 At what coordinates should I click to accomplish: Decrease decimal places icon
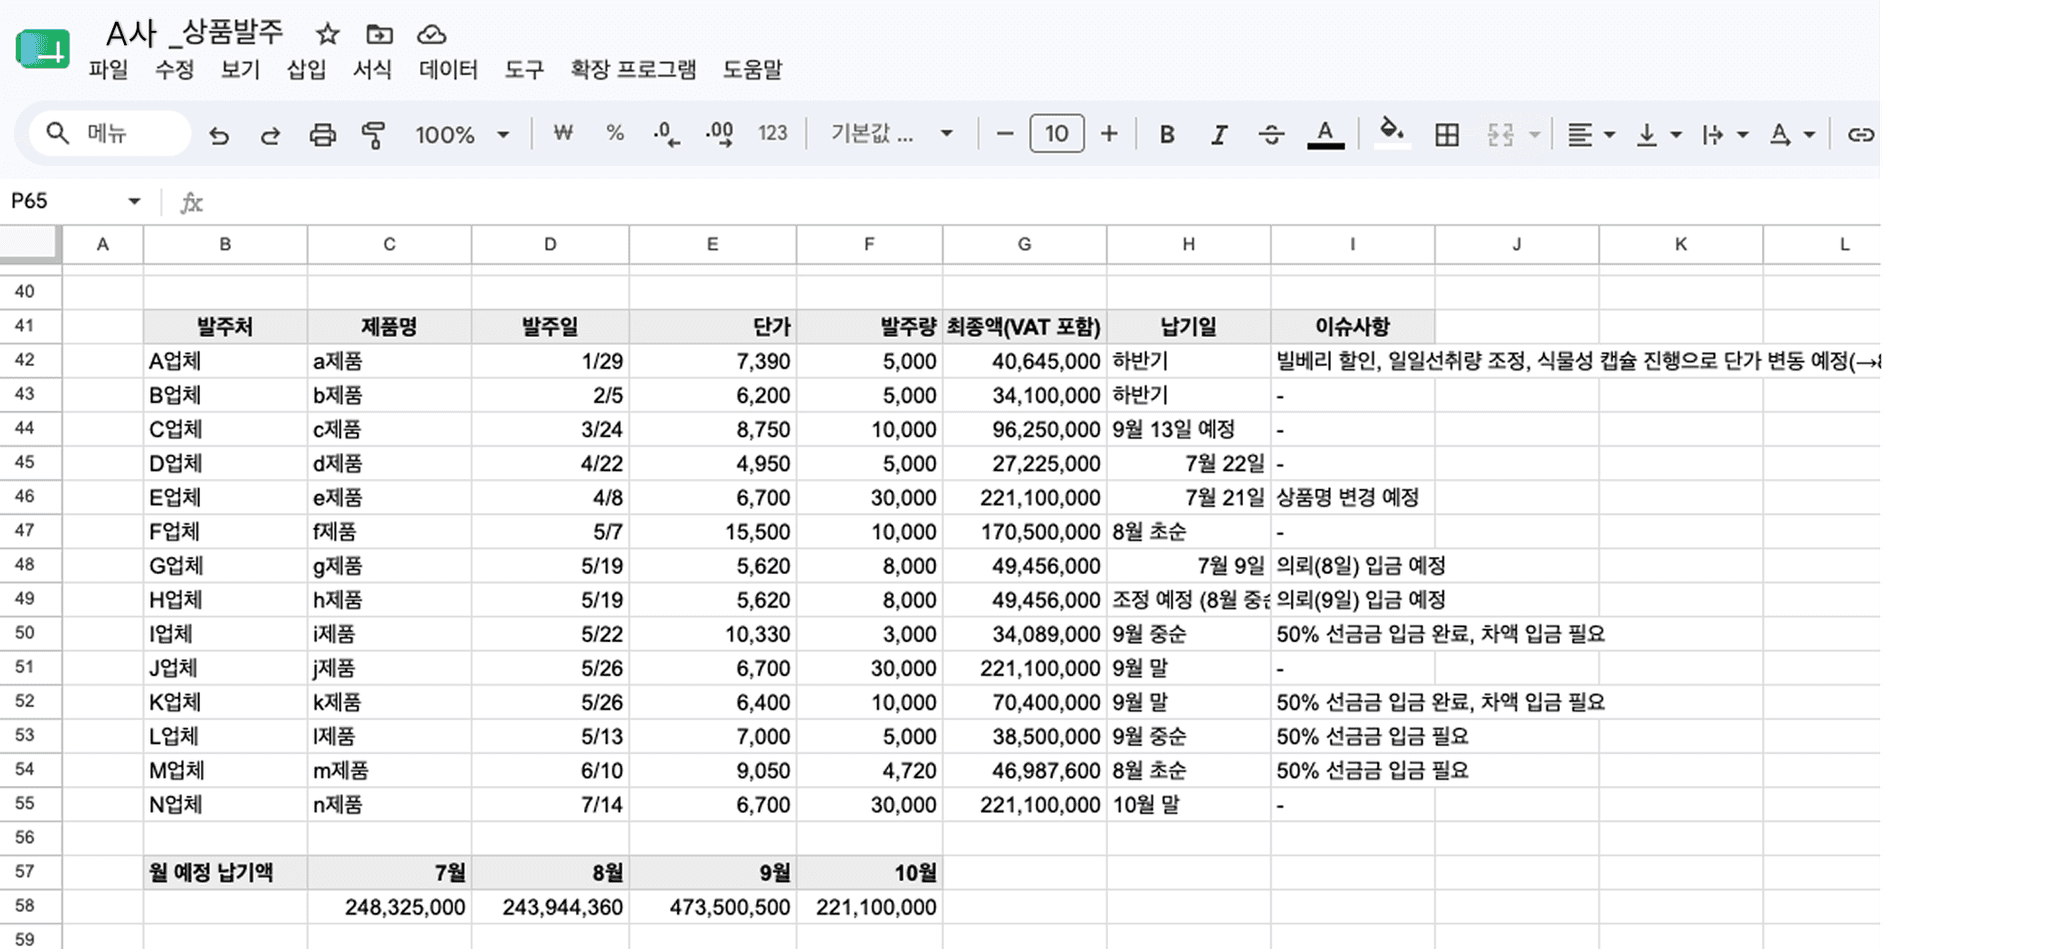(667, 134)
